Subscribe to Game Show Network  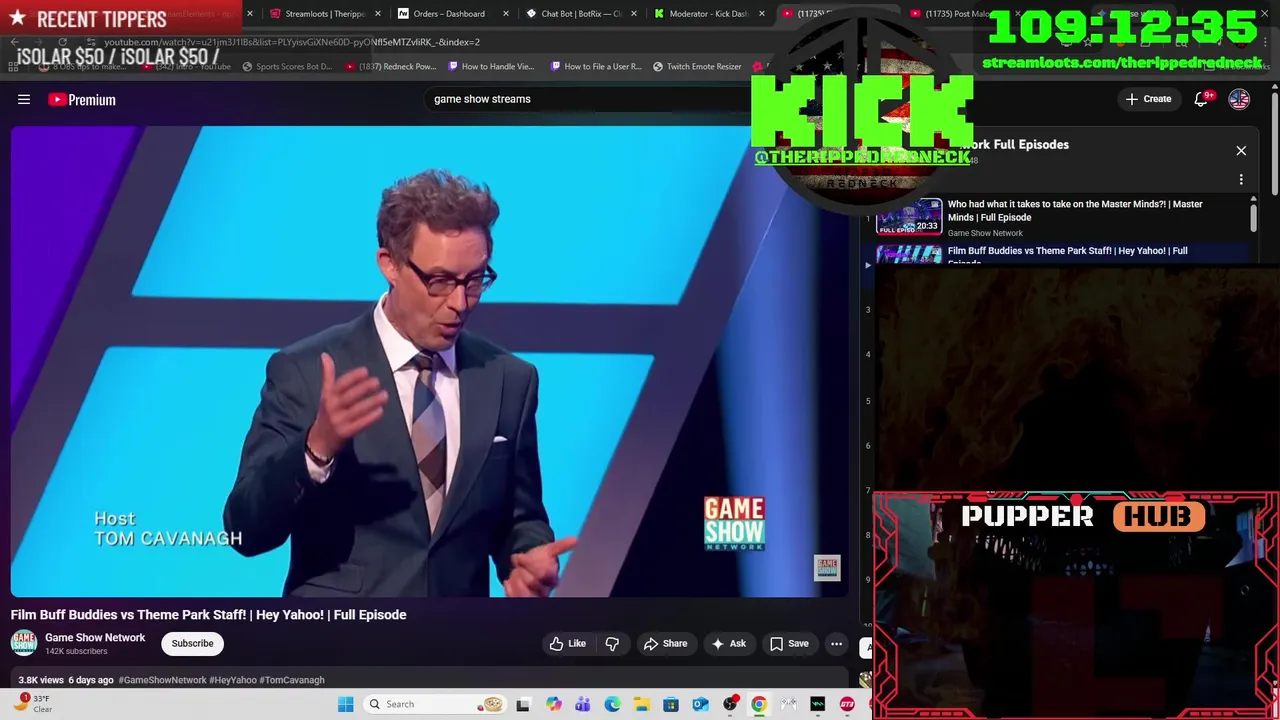192,644
